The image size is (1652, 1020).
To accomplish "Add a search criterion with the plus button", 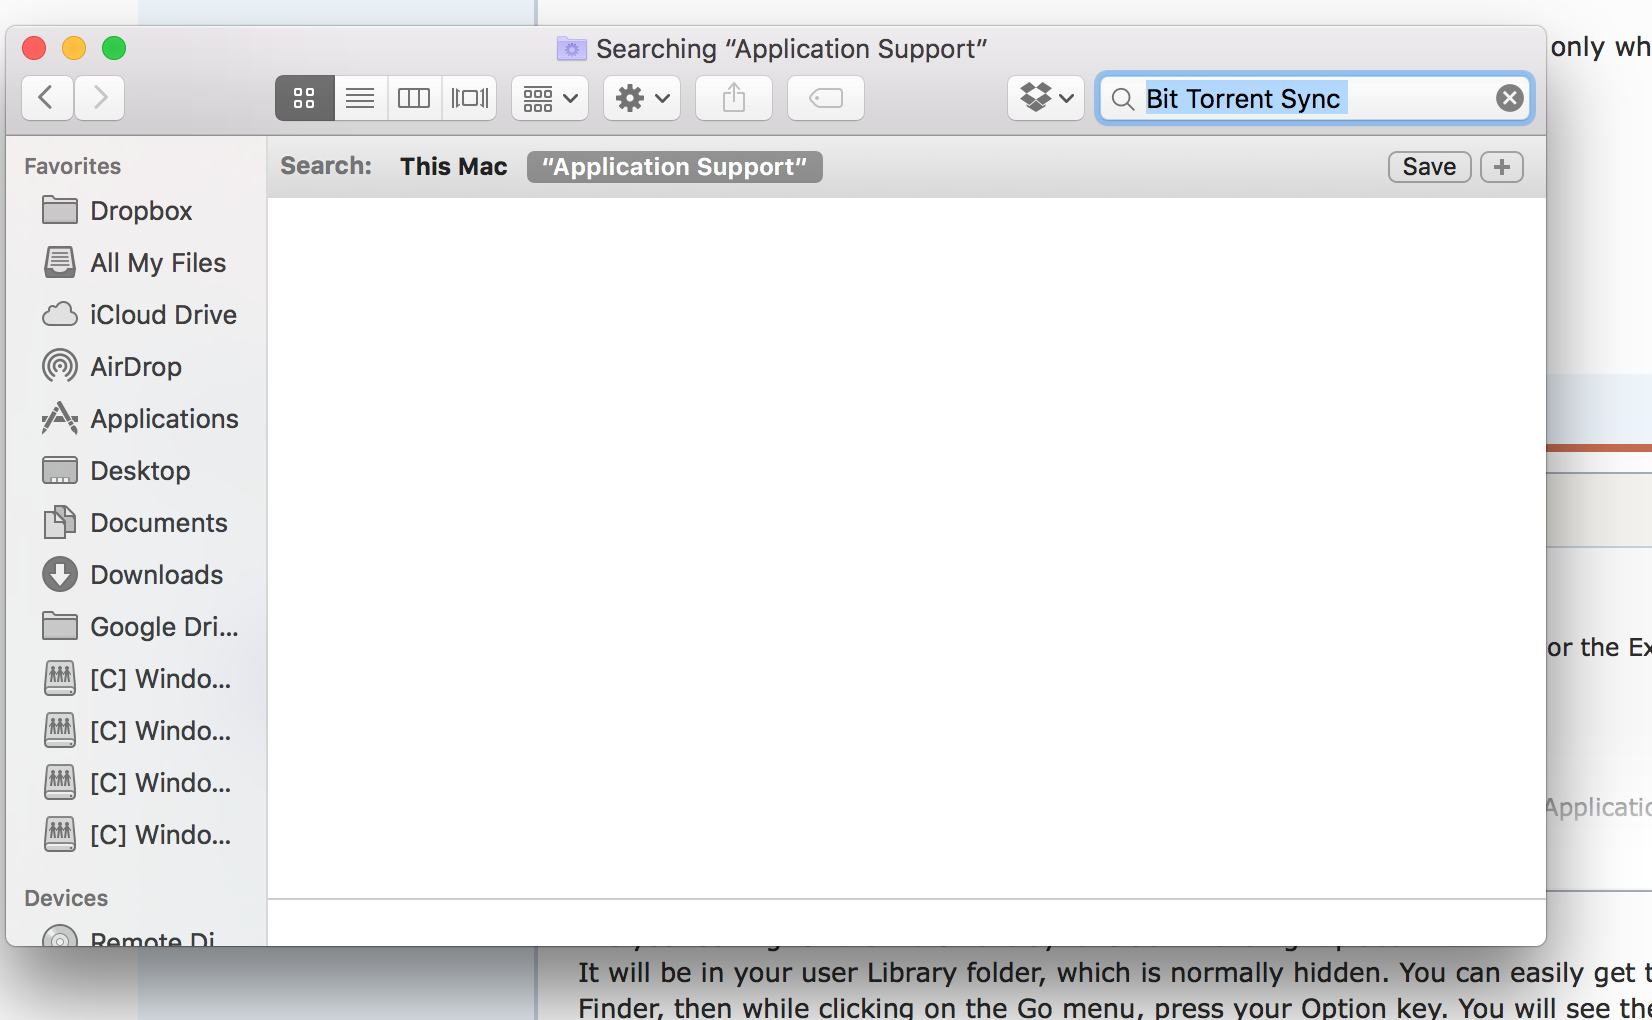I will point(1502,167).
